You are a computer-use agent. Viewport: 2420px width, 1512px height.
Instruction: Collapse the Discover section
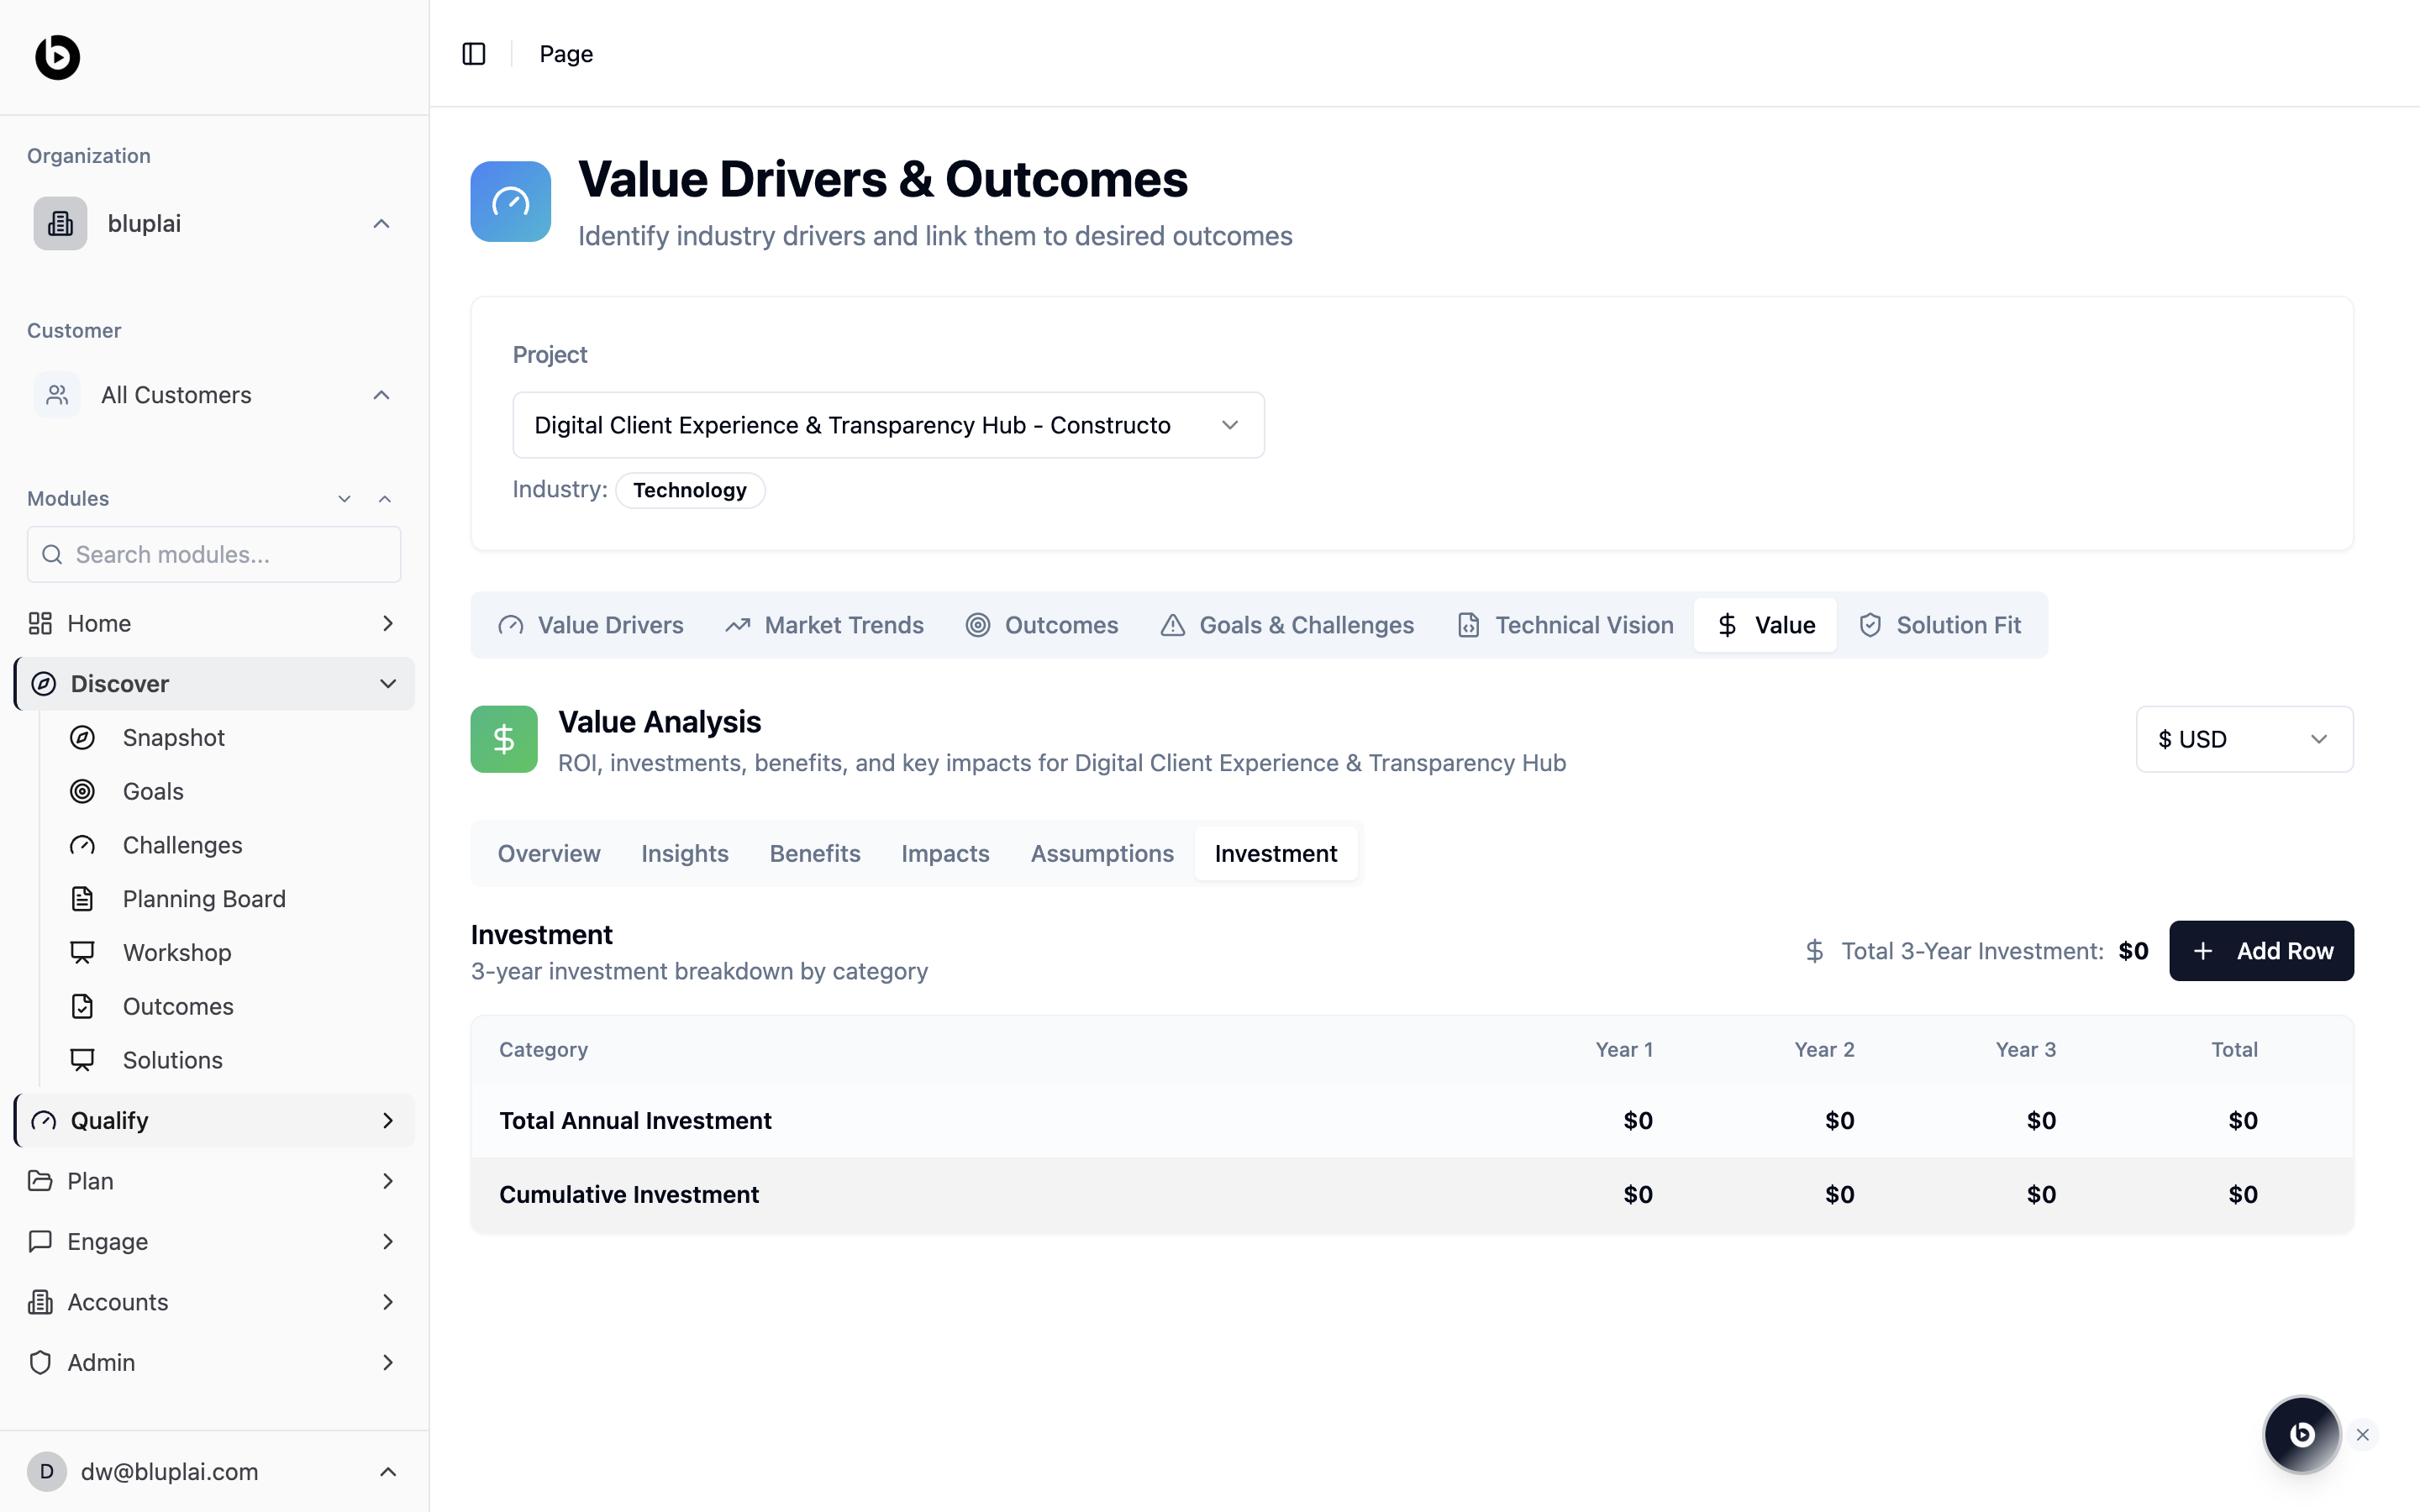388,684
